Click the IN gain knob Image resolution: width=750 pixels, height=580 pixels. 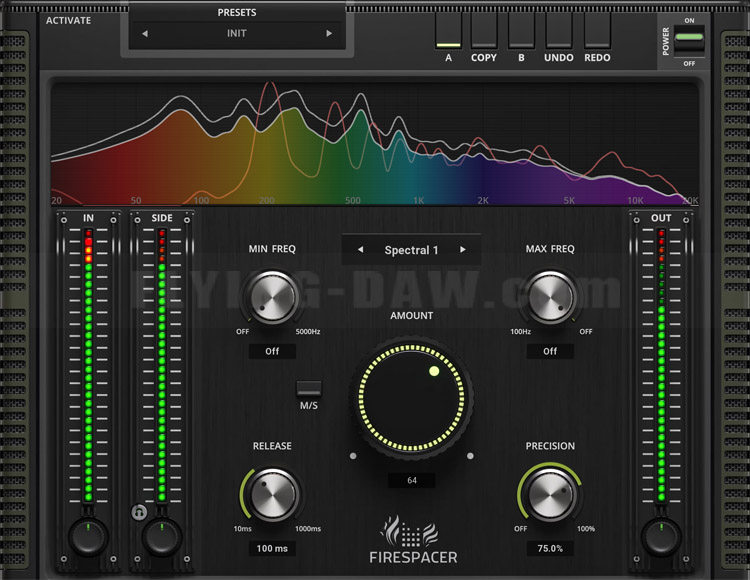click(x=88, y=536)
